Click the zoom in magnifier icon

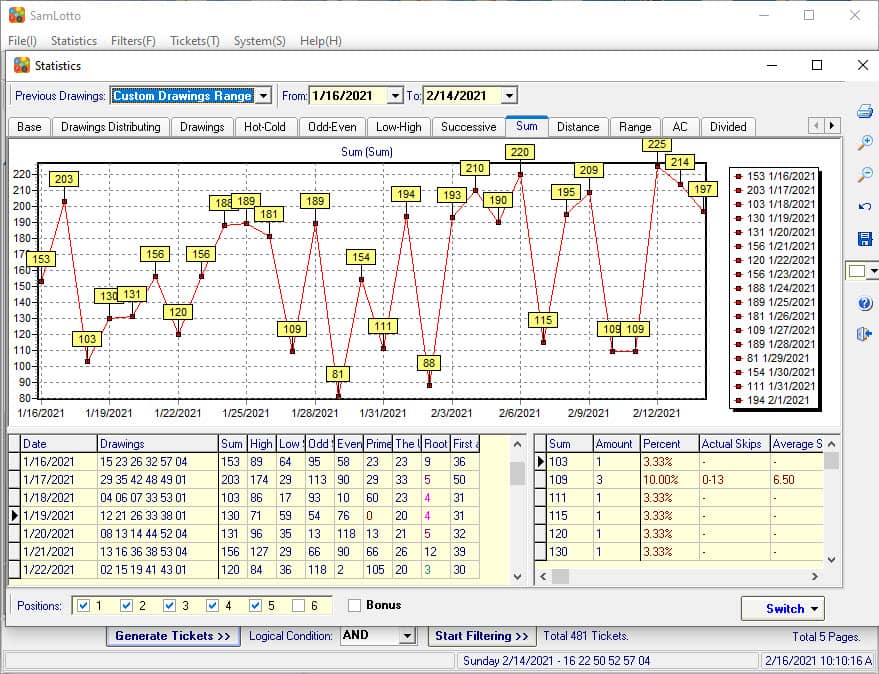pos(864,142)
